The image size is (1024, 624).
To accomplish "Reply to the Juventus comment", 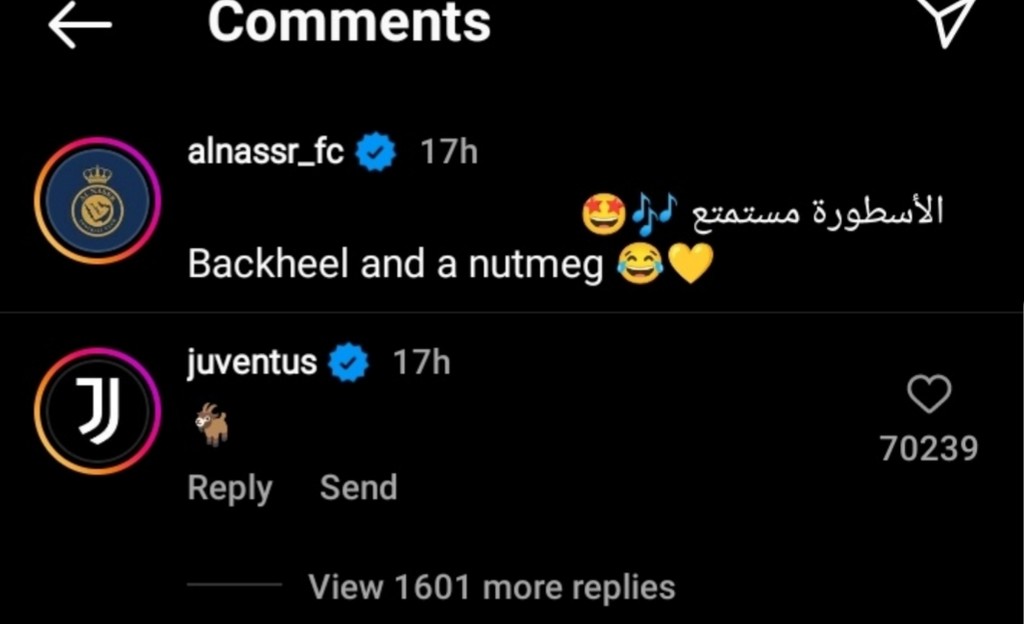I will tap(230, 488).
